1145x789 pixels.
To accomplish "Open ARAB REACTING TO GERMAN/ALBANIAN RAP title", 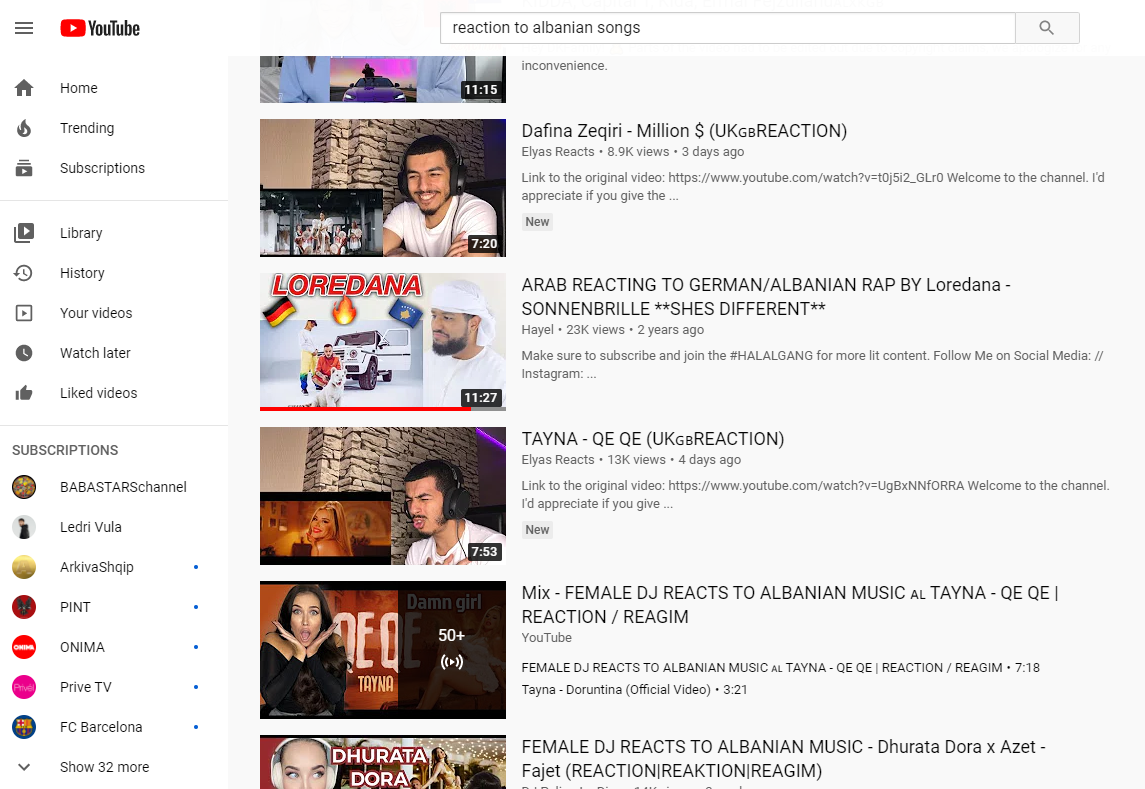I will 765,297.
